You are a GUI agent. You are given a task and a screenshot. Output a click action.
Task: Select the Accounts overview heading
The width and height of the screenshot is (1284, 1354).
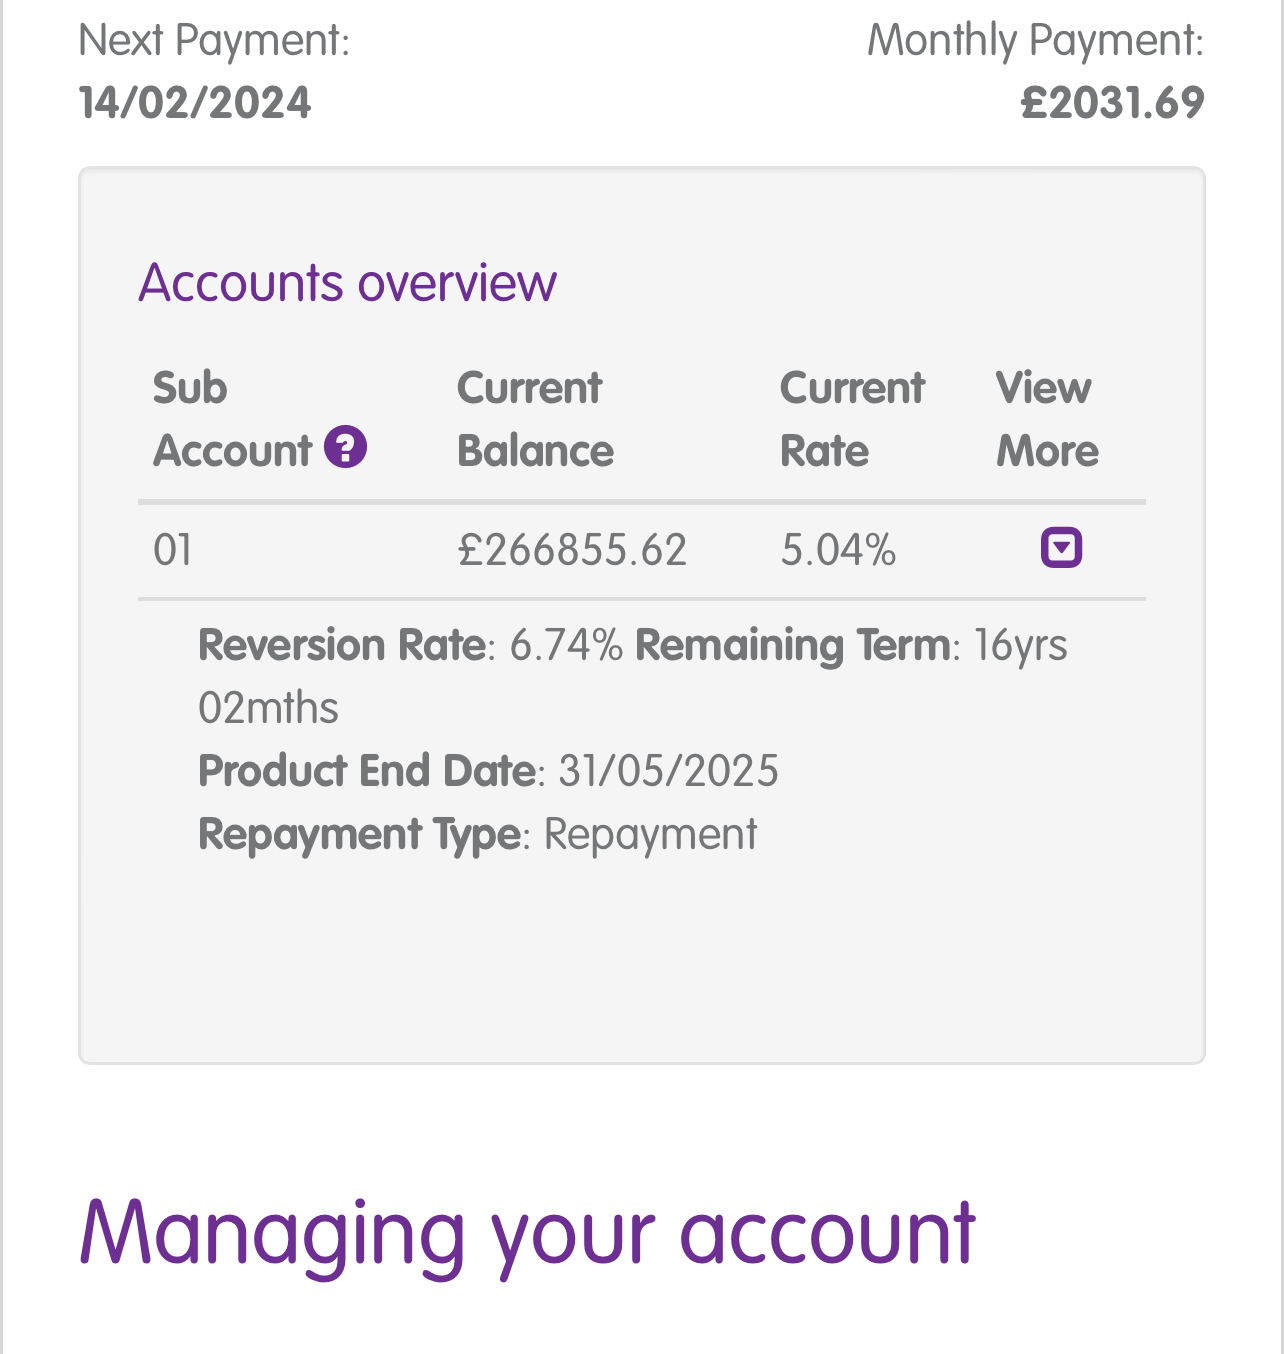coord(347,282)
